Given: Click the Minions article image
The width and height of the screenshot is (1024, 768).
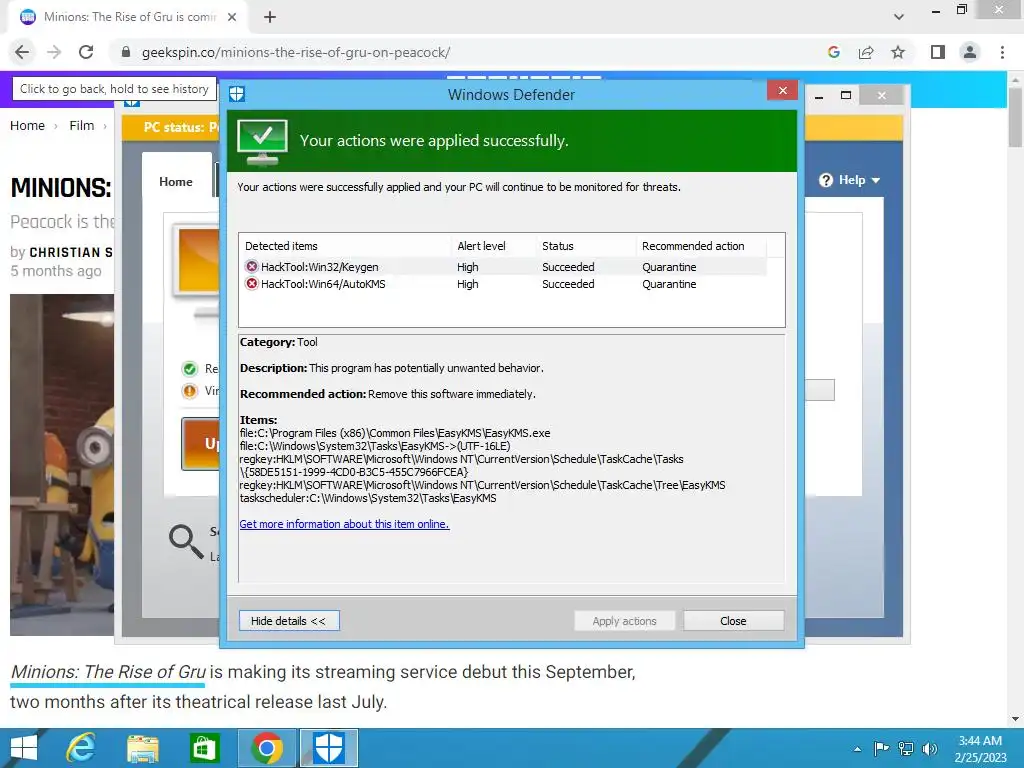Looking at the screenshot, I should (x=62, y=464).
